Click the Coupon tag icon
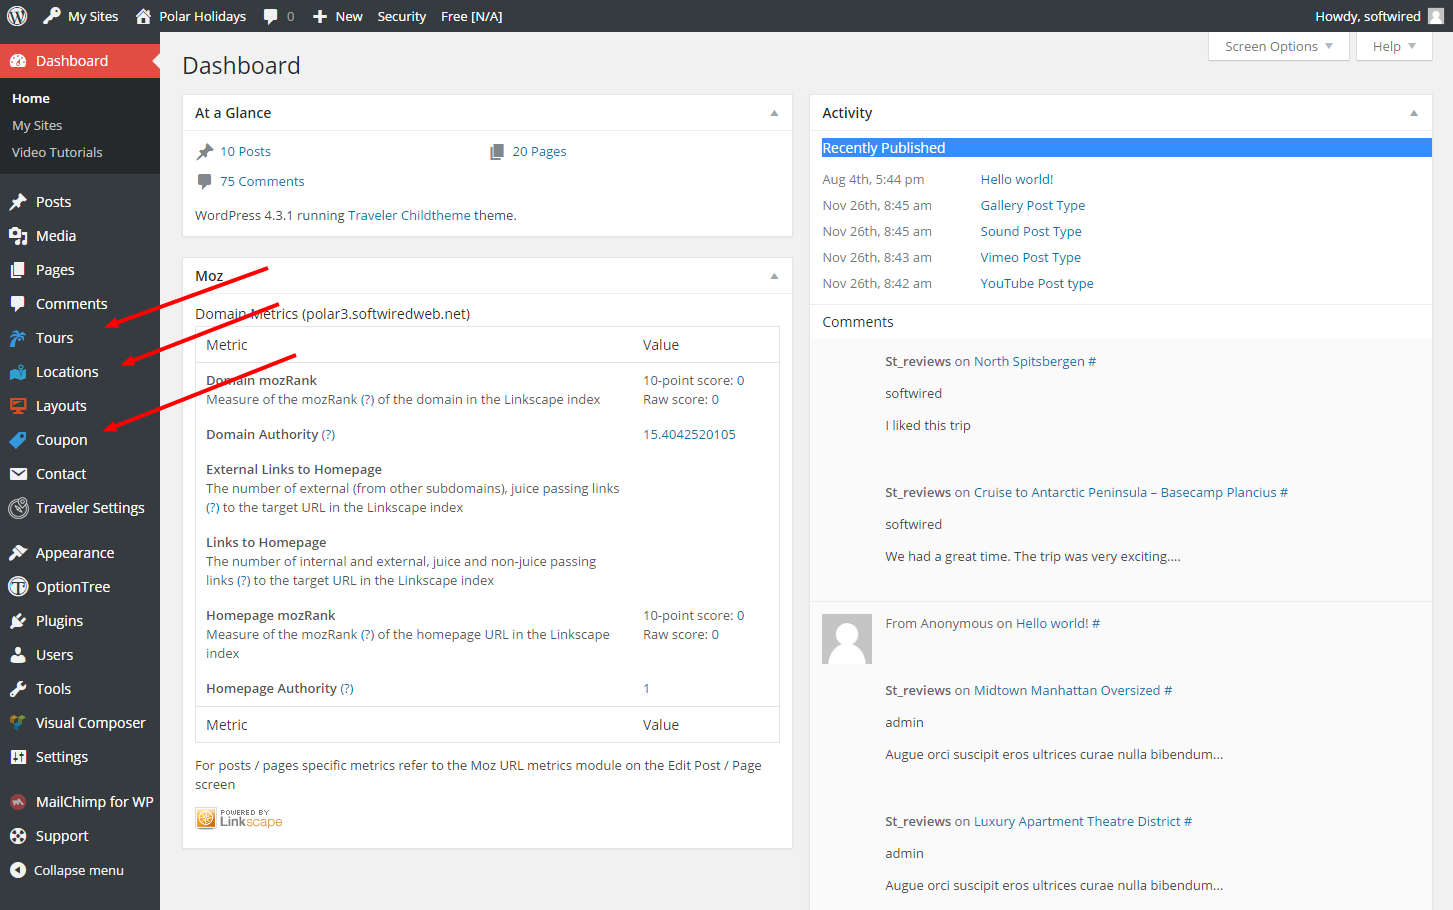Image resolution: width=1453 pixels, height=910 pixels. tap(18, 440)
